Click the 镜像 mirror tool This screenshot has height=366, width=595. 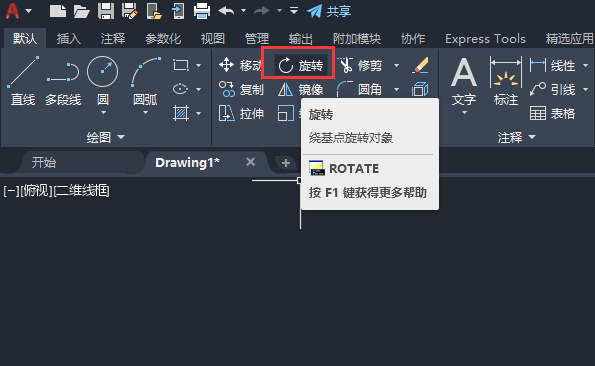pos(301,90)
